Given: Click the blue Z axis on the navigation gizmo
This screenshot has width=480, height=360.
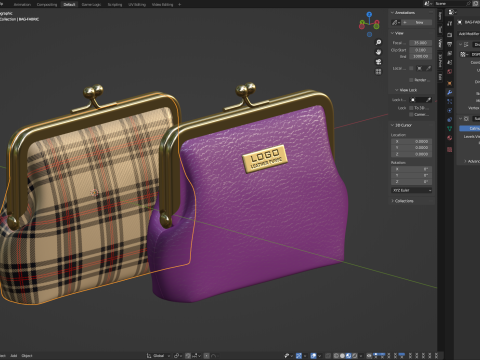Looking at the screenshot, I should coord(369,14).
